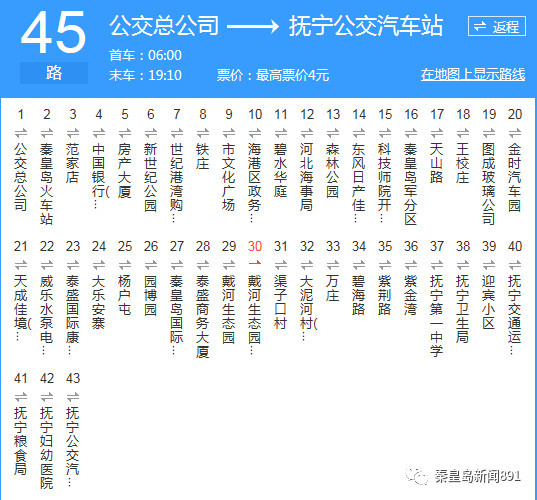Select stop 15 科技师院开

tap(385, 183)
